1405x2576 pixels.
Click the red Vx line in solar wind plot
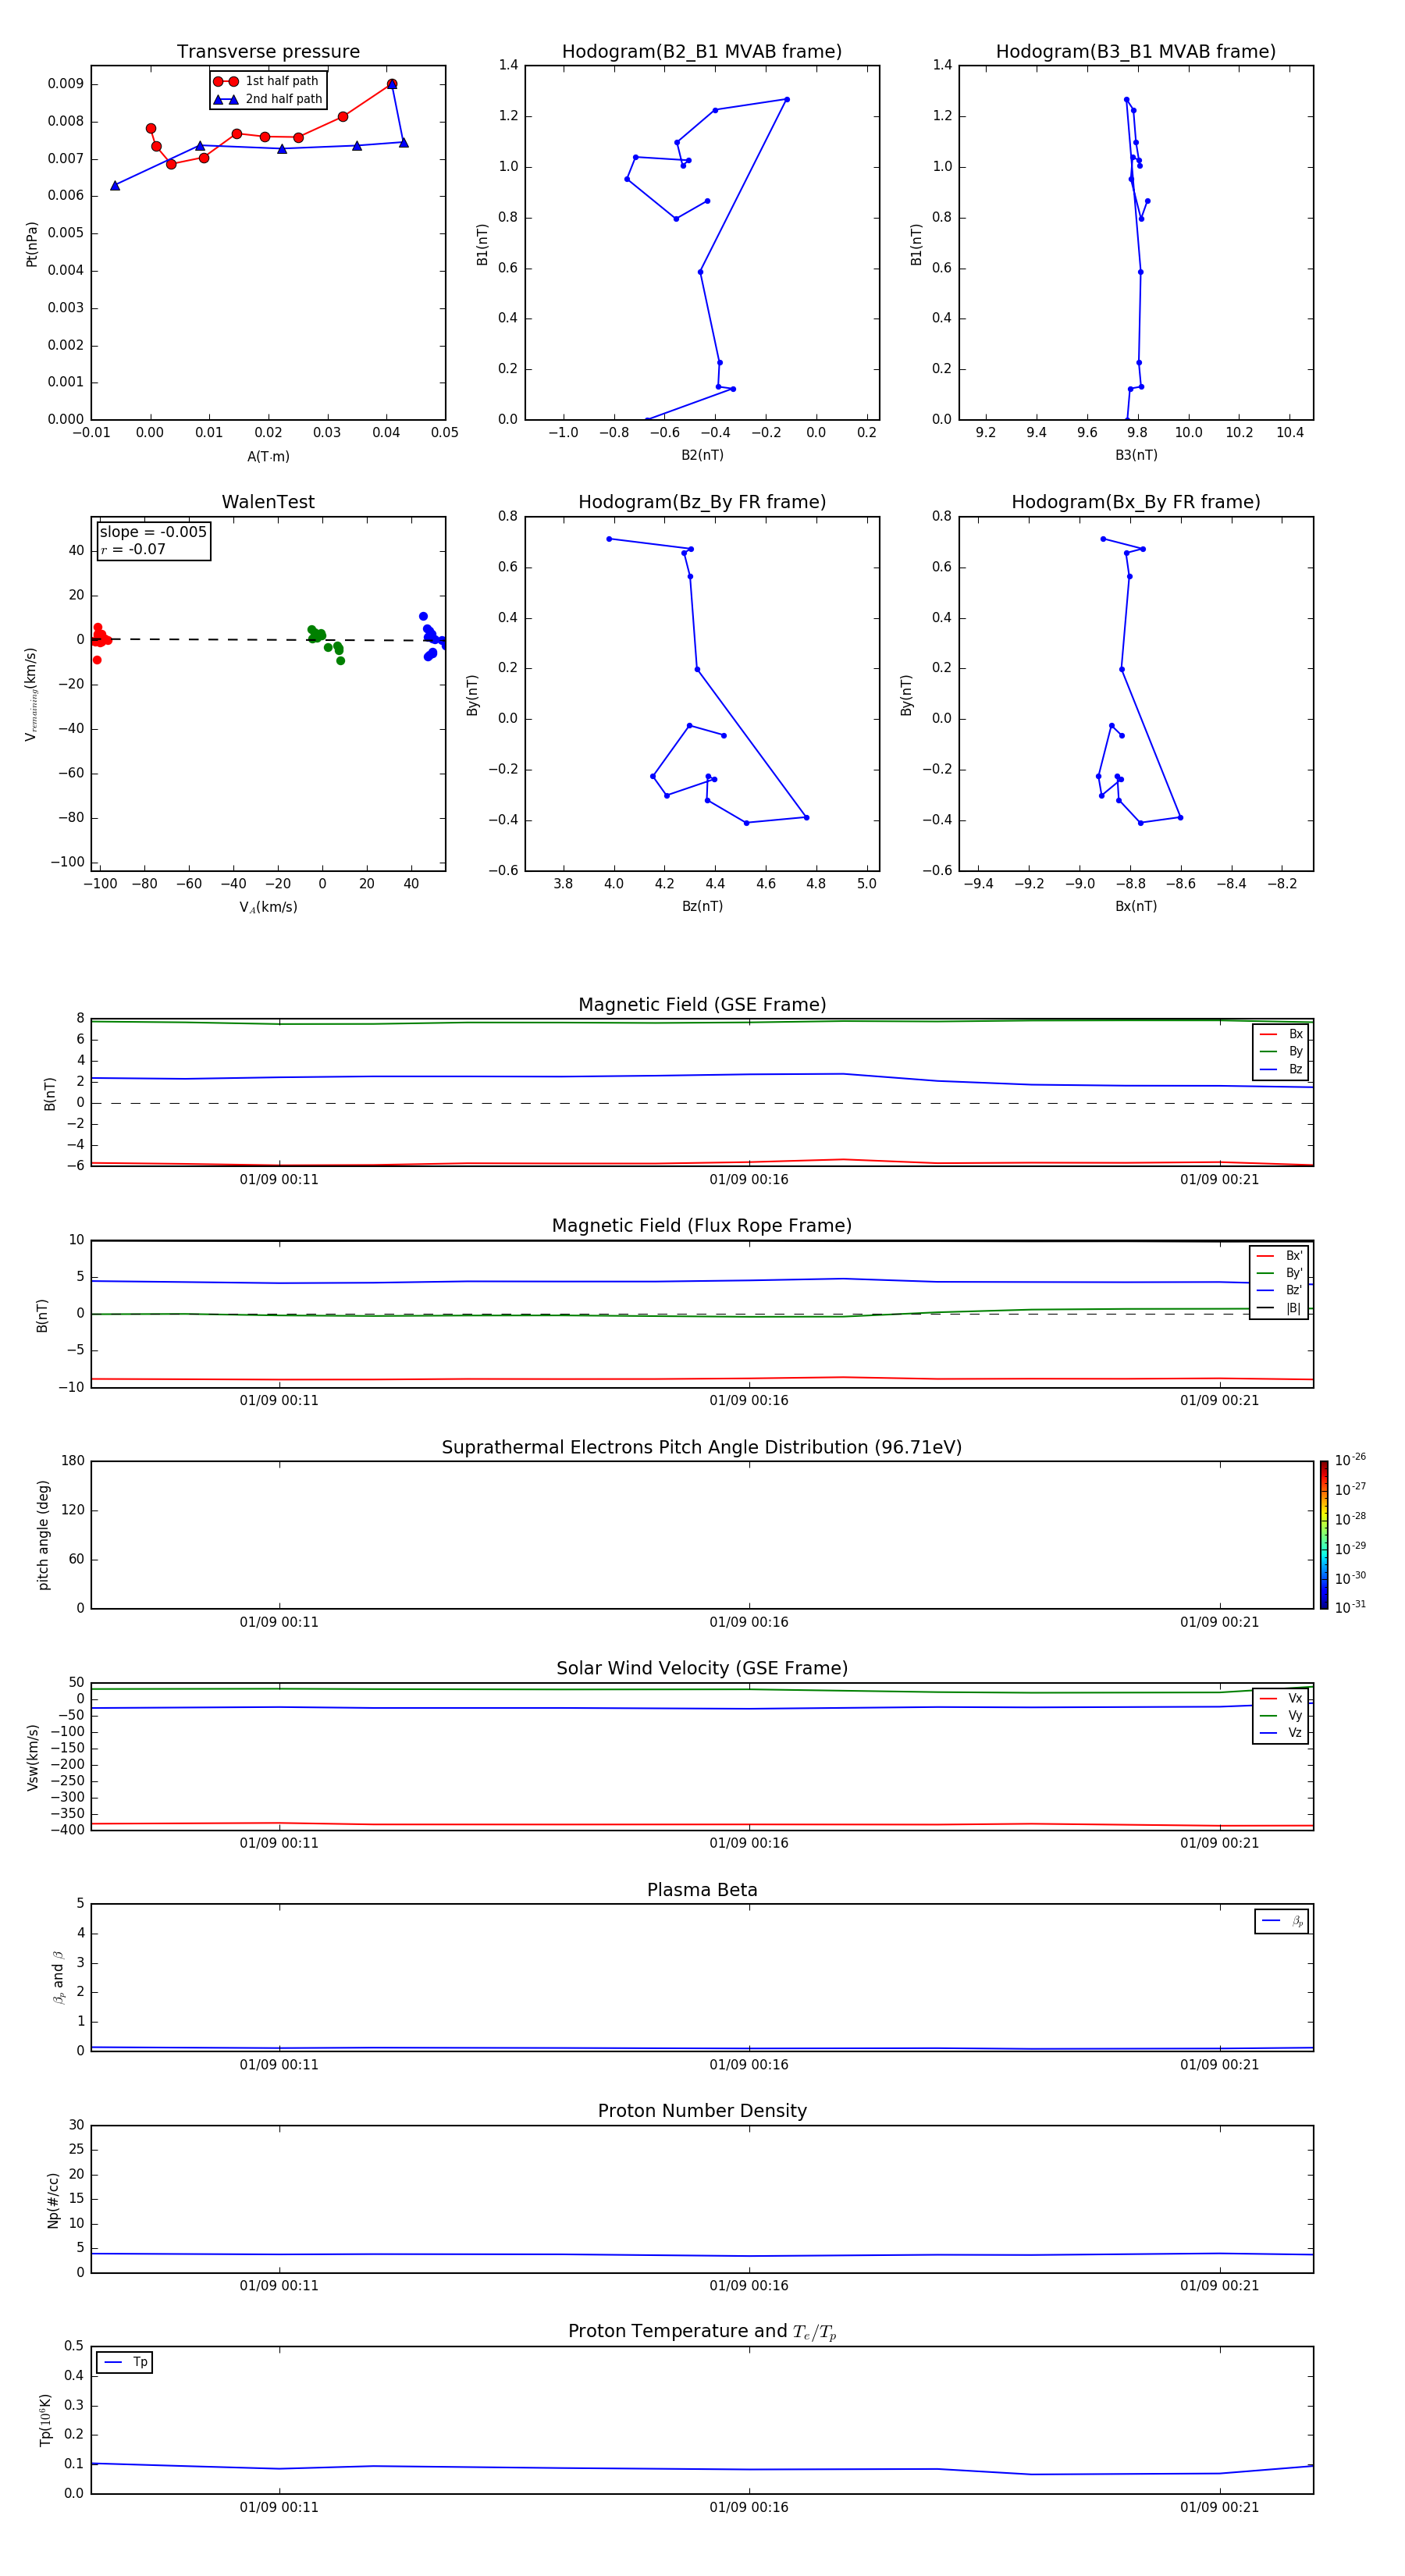pyautogui.click(x=702, y=1825)
